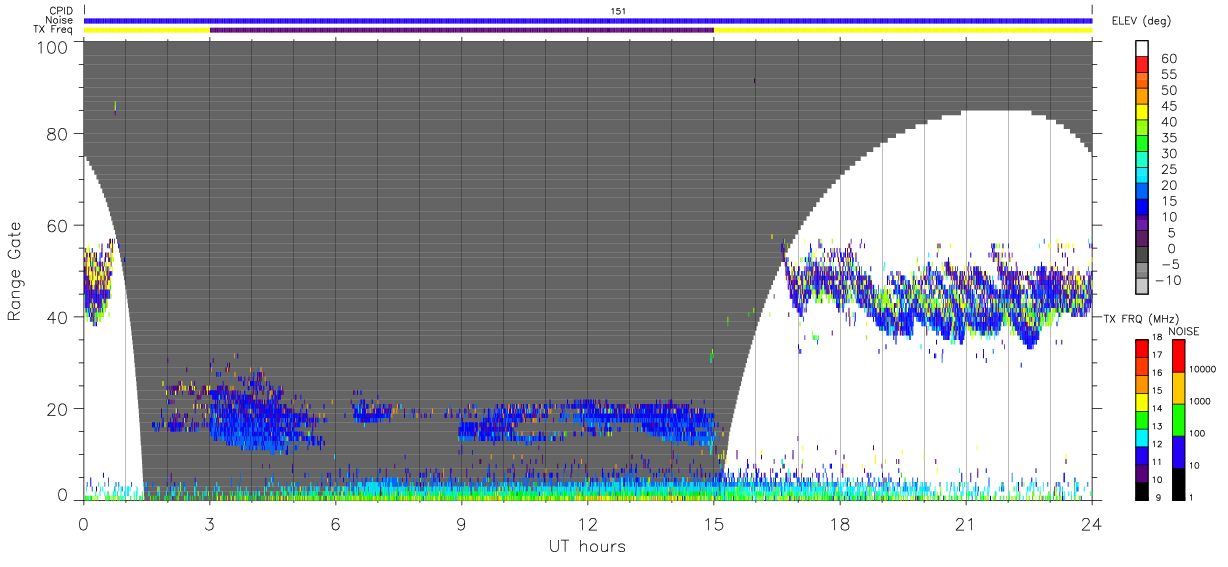Click the "UT hours" x-axis title
Image resolution: width=1228 pixels, height=567 pixels.
[587, 546]
